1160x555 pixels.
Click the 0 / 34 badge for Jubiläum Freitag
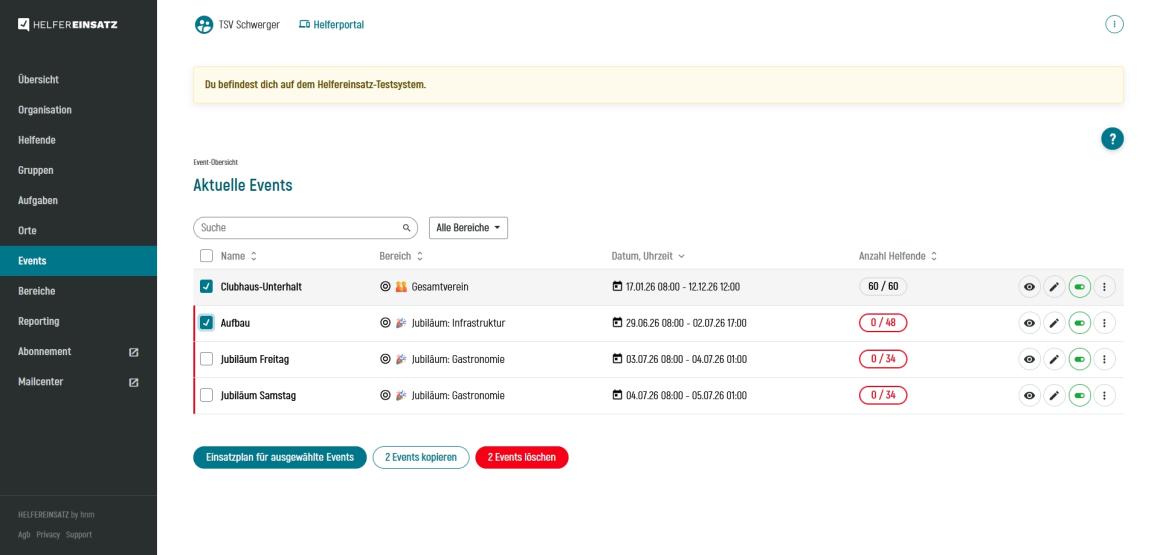tap(883, 359)
